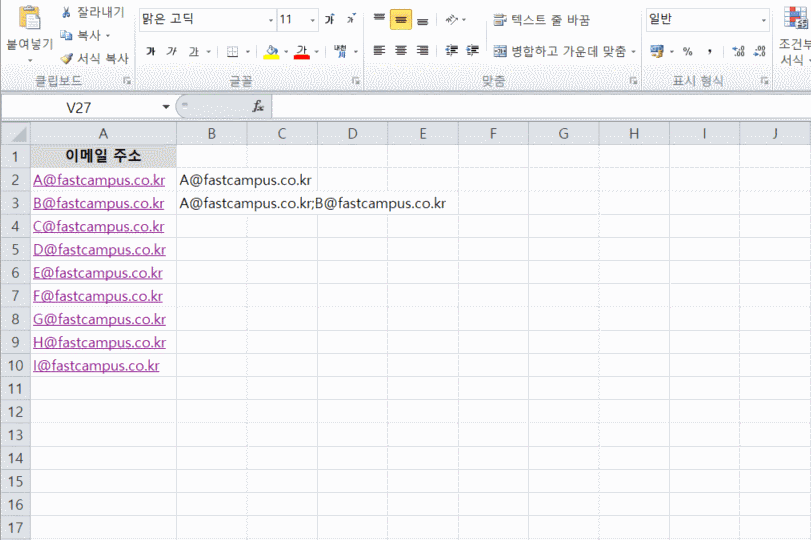Click the formula bar input area
811x540 pixels.
pyautogui.click(x=541, y=107)
